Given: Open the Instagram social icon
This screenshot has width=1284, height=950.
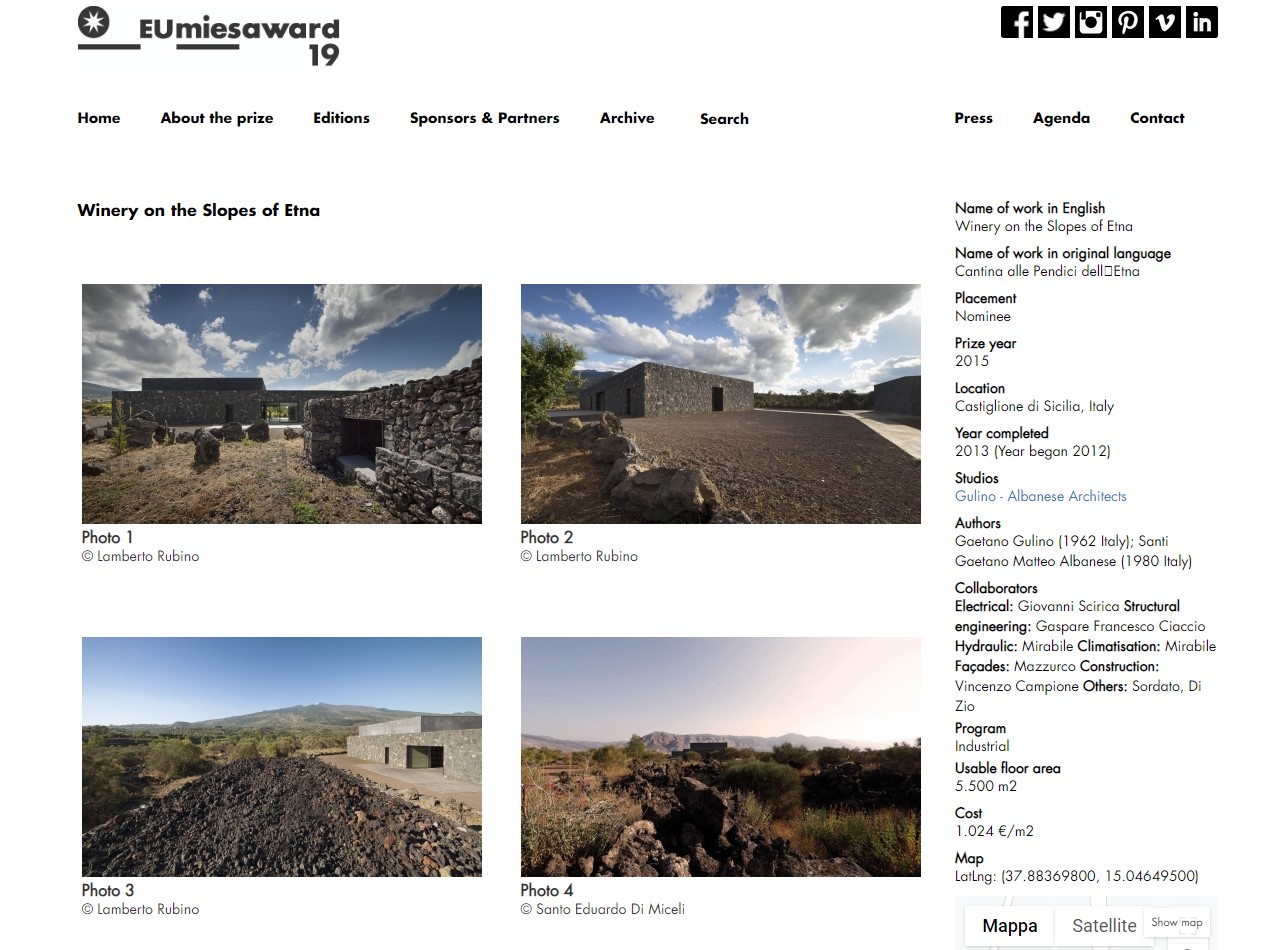Looking at the screenshot, I should (1091, 22).
